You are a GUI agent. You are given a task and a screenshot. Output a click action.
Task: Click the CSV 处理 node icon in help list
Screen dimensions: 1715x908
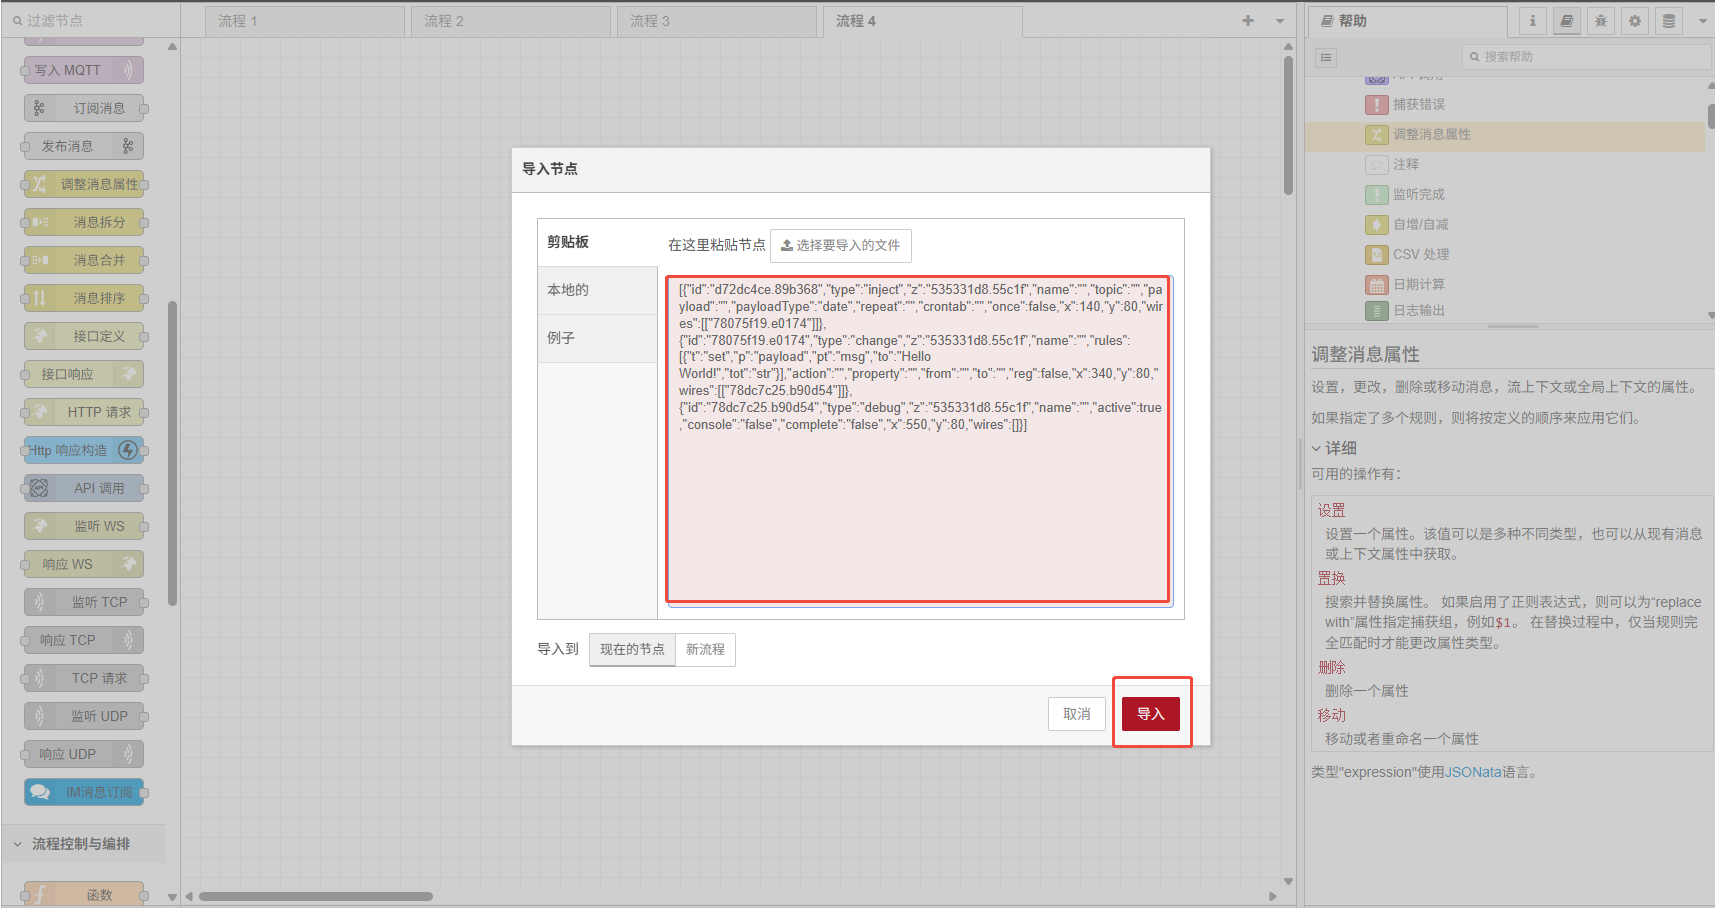1377,254
